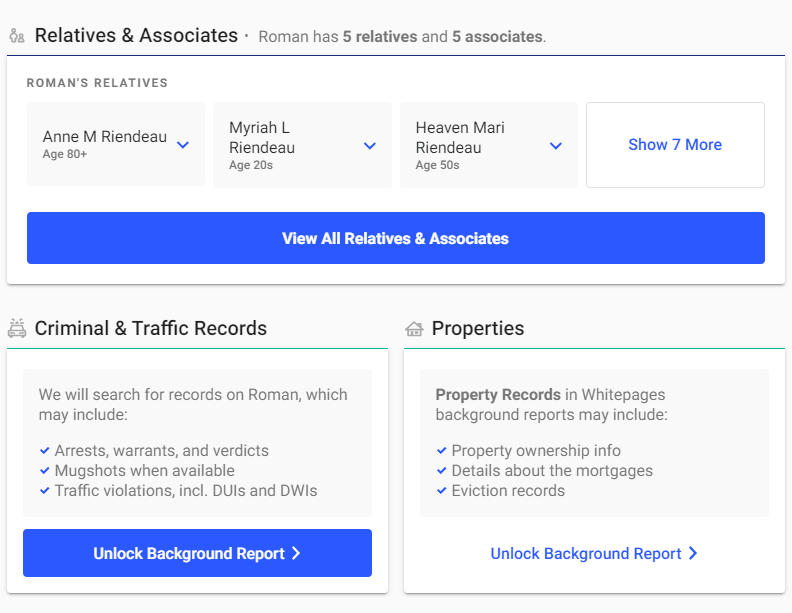
Task: Select the name Anne M Riendeau
Action: click(x=105, y=136)
